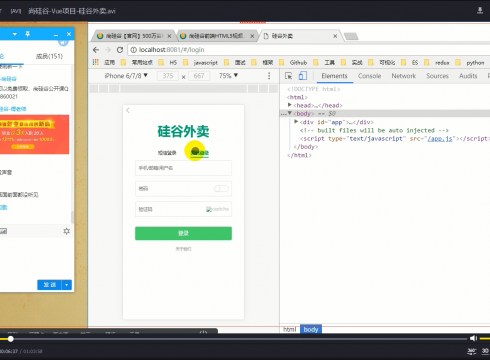The image size is (490, 360).
Task: Click the image icon in chat toolbar
Action: tap(3, 231)
